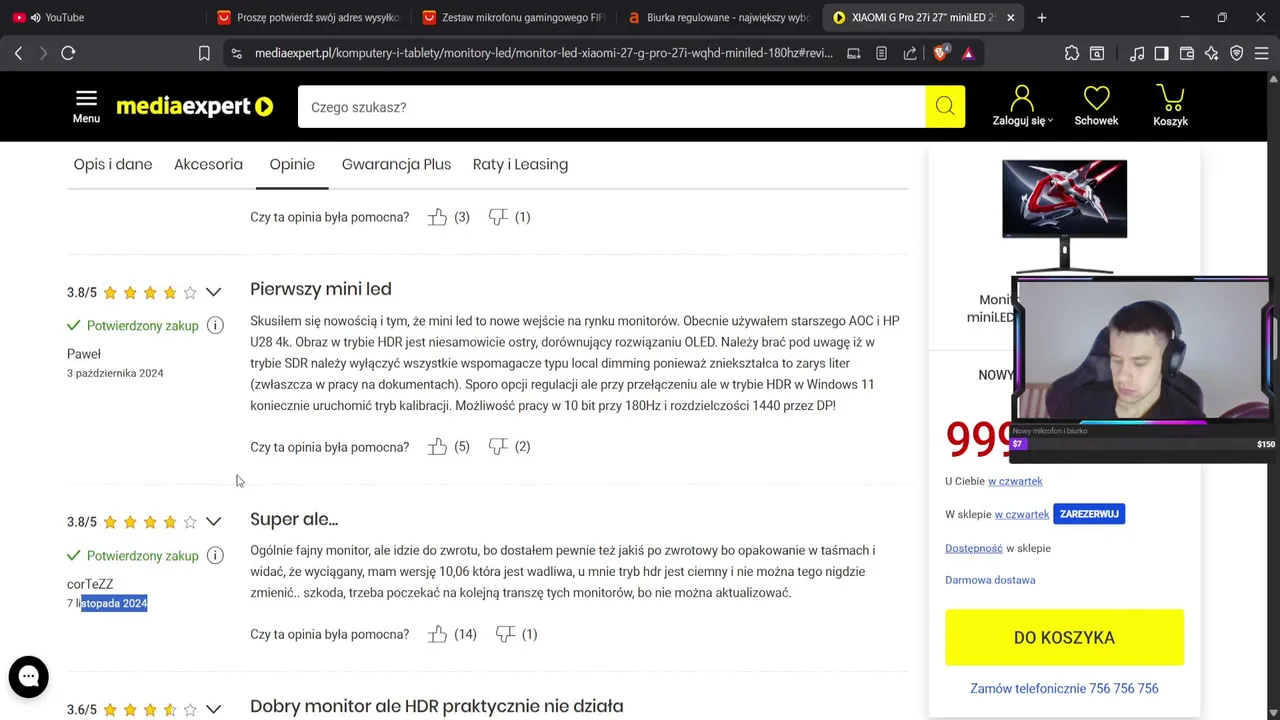Open Brave Wallet icon
Screen dimensions: 1280x720
click(x=1187, y=53)
